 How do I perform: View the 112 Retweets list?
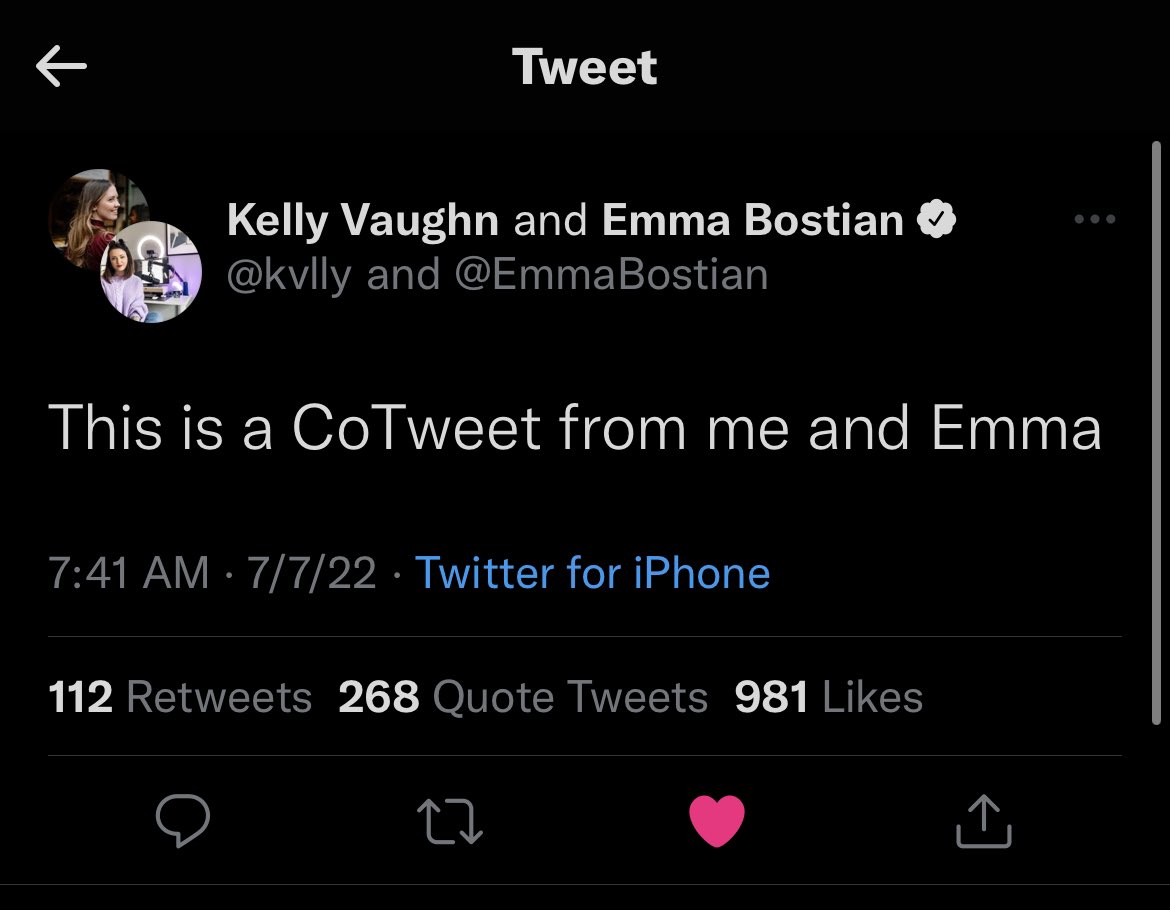(180, 697)
